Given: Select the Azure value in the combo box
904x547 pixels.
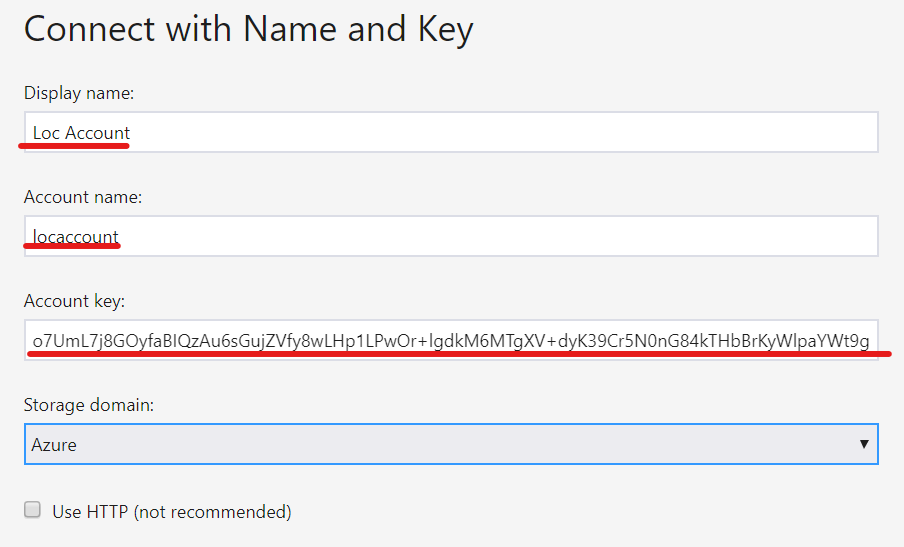Looking at the screenshot, I should pos(54,445).
